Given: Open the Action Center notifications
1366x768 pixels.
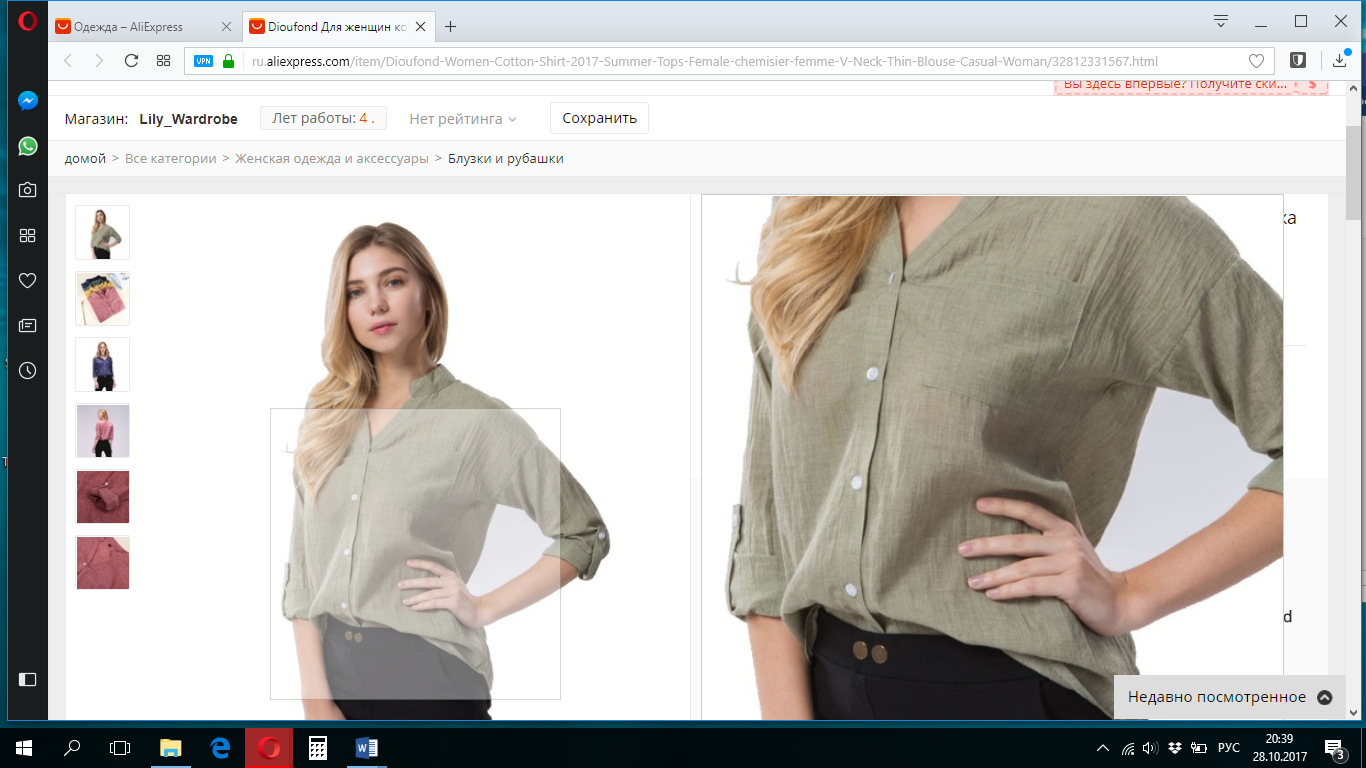Looking at the screenshot, I should pyautogui.click(x=1334, y=748).
